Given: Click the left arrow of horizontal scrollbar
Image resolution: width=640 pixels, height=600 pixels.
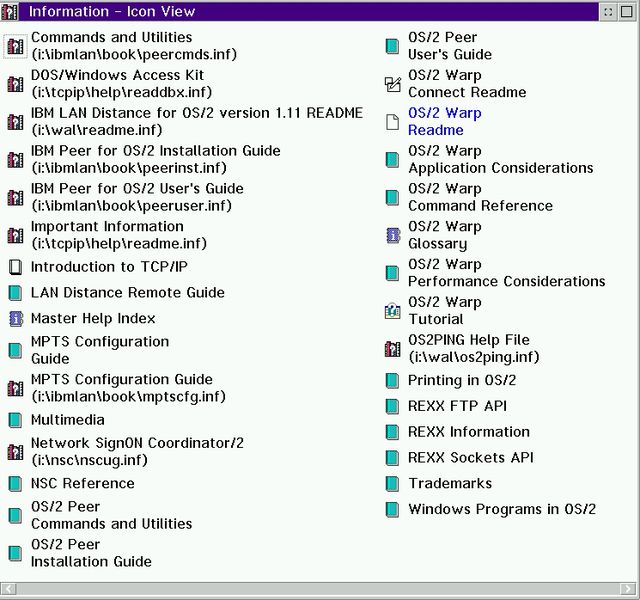Looking at the screenshot, I should (9, 589).
